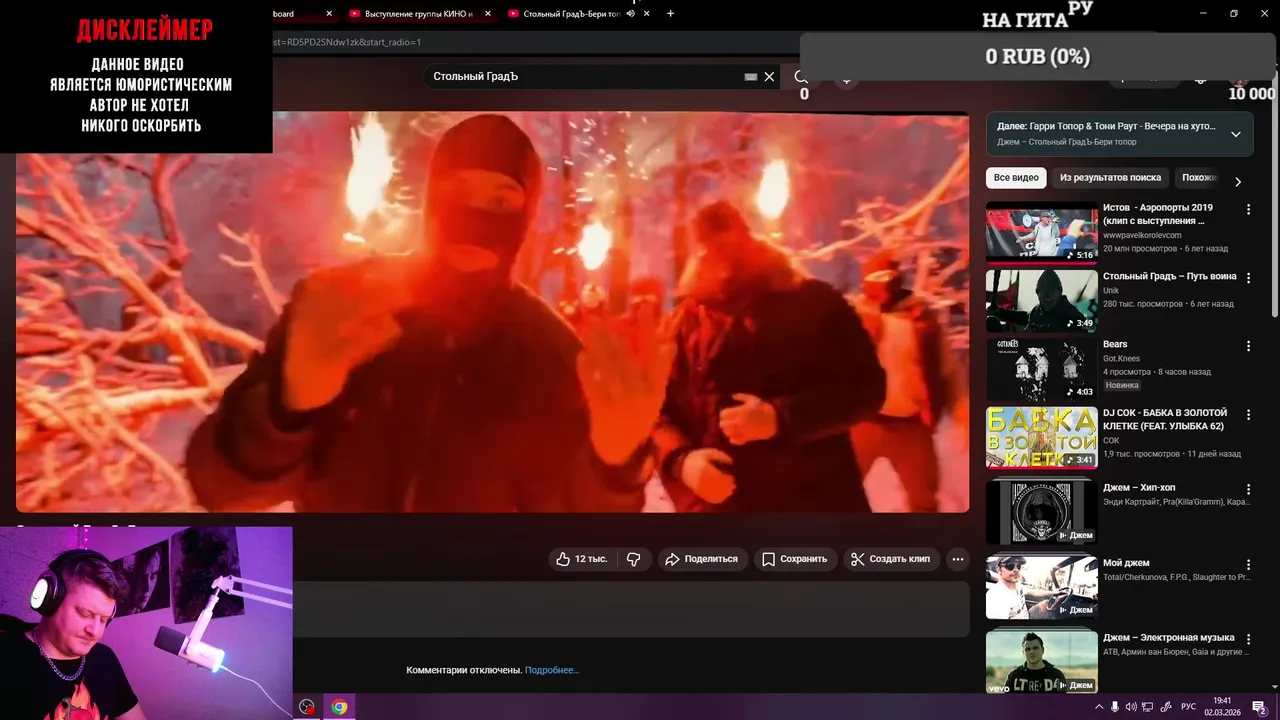Save video with the Сохранить button
This screenshot has width=1280, height=720.
pyautogui.click(x=795, y=559)
